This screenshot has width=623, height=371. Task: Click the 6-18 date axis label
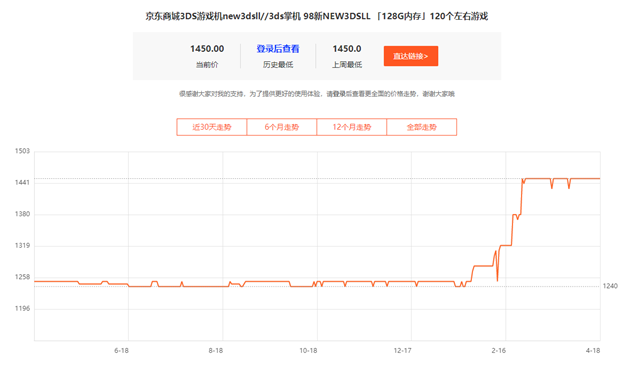[122, 350]
